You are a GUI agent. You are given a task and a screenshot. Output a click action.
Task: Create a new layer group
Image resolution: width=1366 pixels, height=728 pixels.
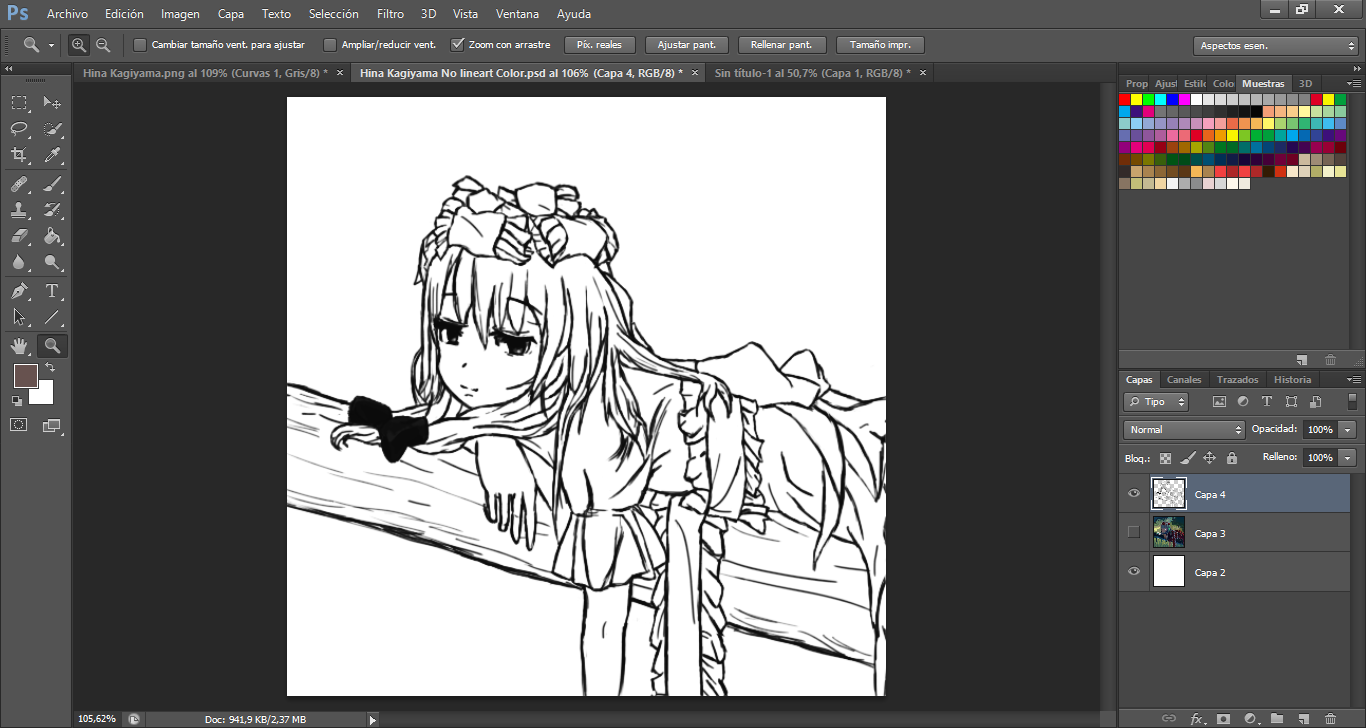click(x=1277, y=718)
